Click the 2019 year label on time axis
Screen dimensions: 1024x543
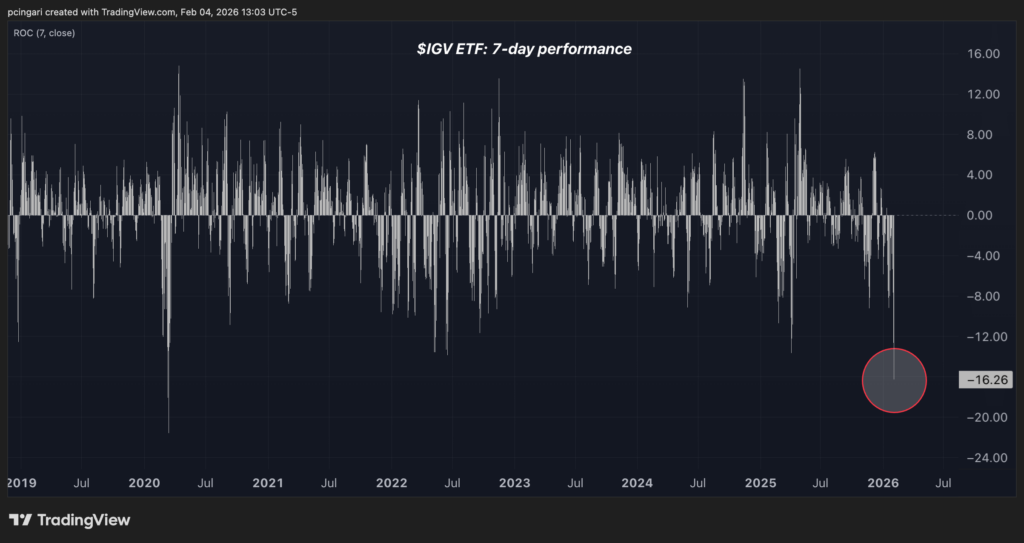coord(21,483)
